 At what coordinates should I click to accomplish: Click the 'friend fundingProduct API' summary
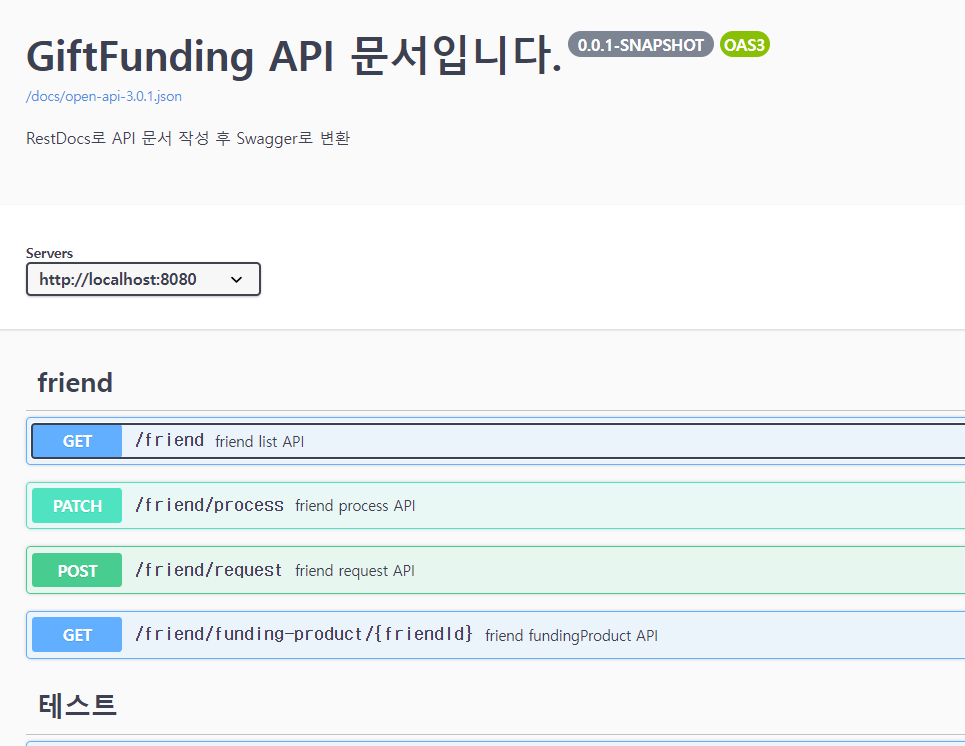coord(571,635)
